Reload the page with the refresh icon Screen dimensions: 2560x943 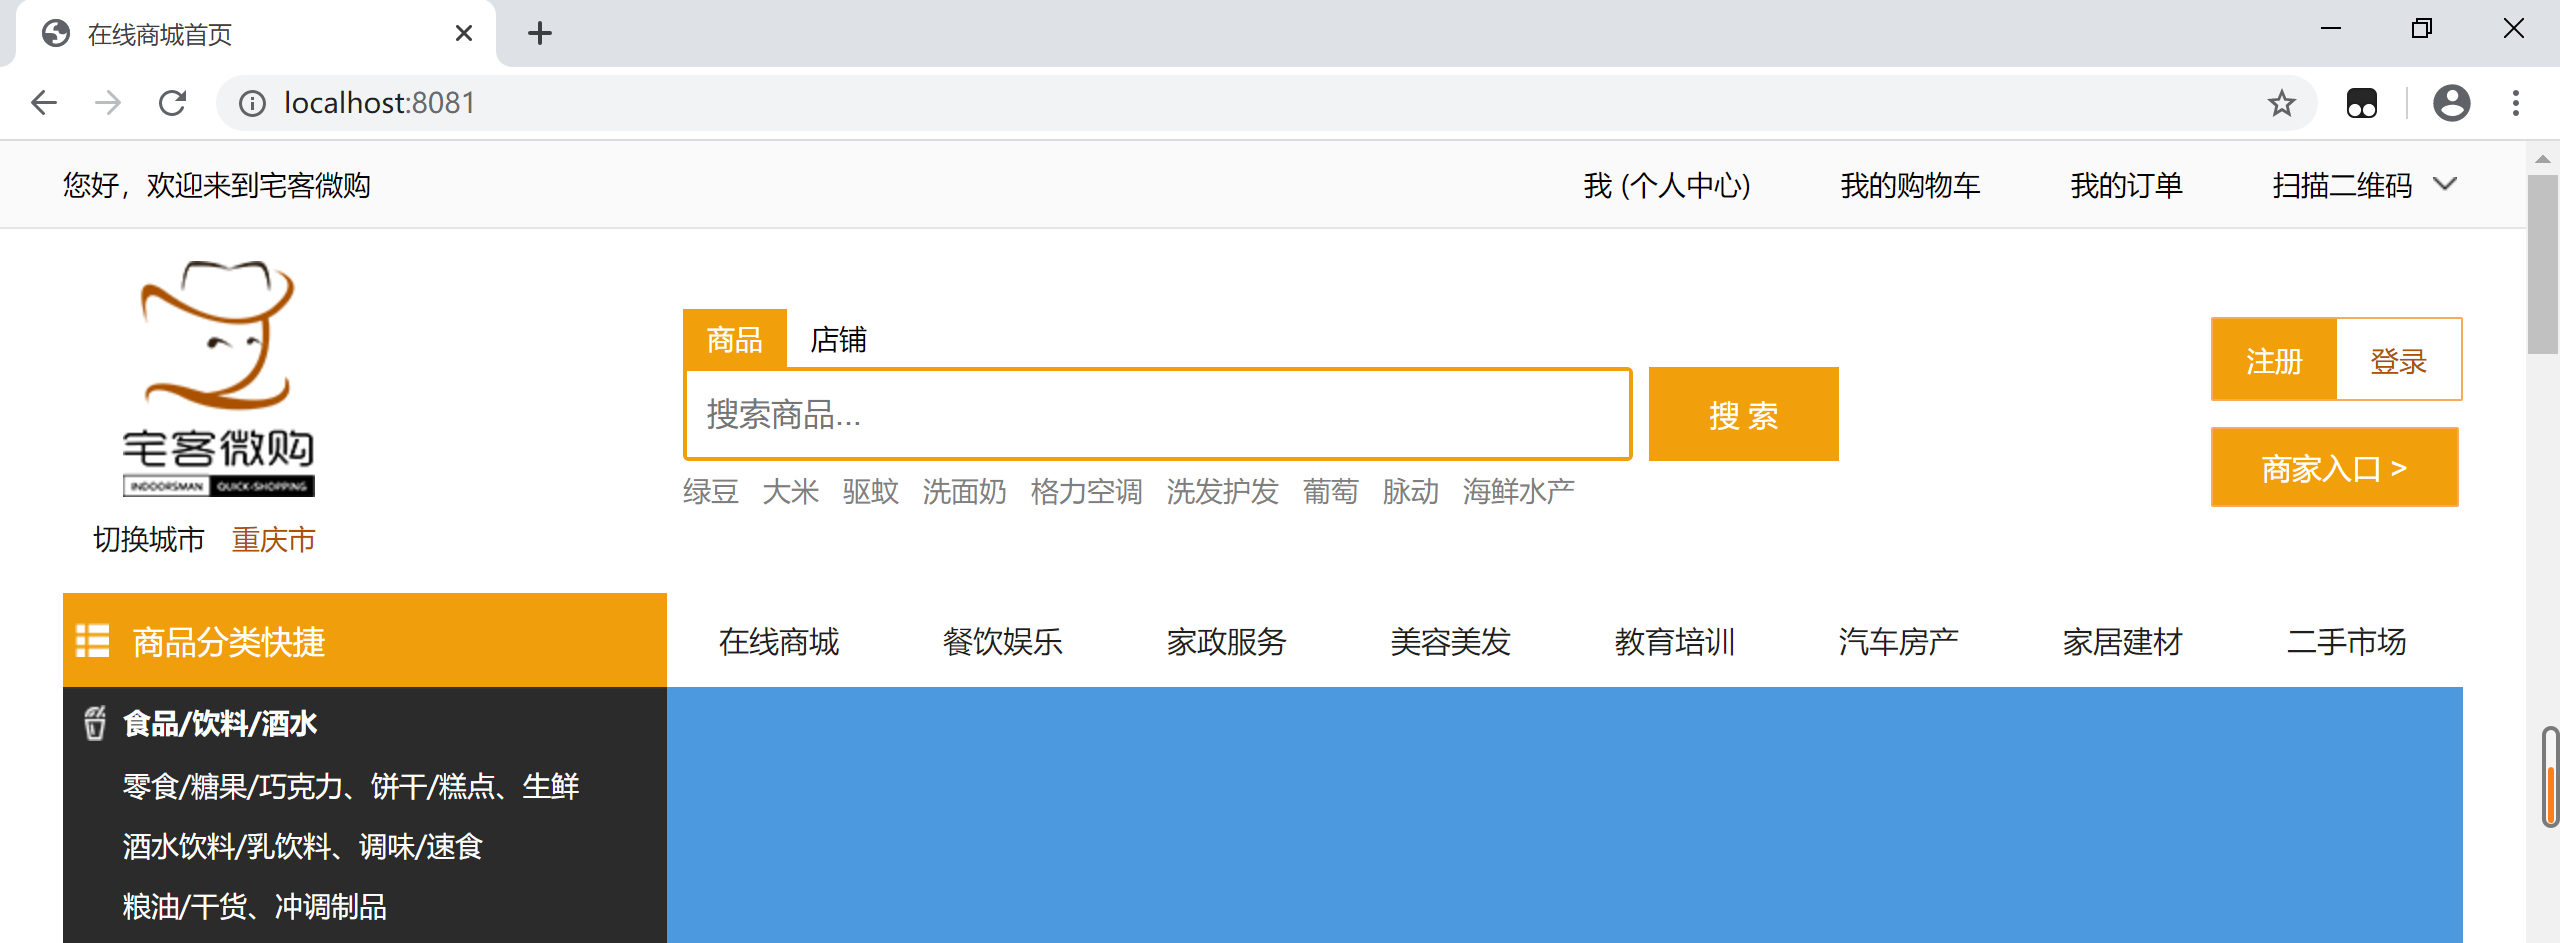point(172,102)
